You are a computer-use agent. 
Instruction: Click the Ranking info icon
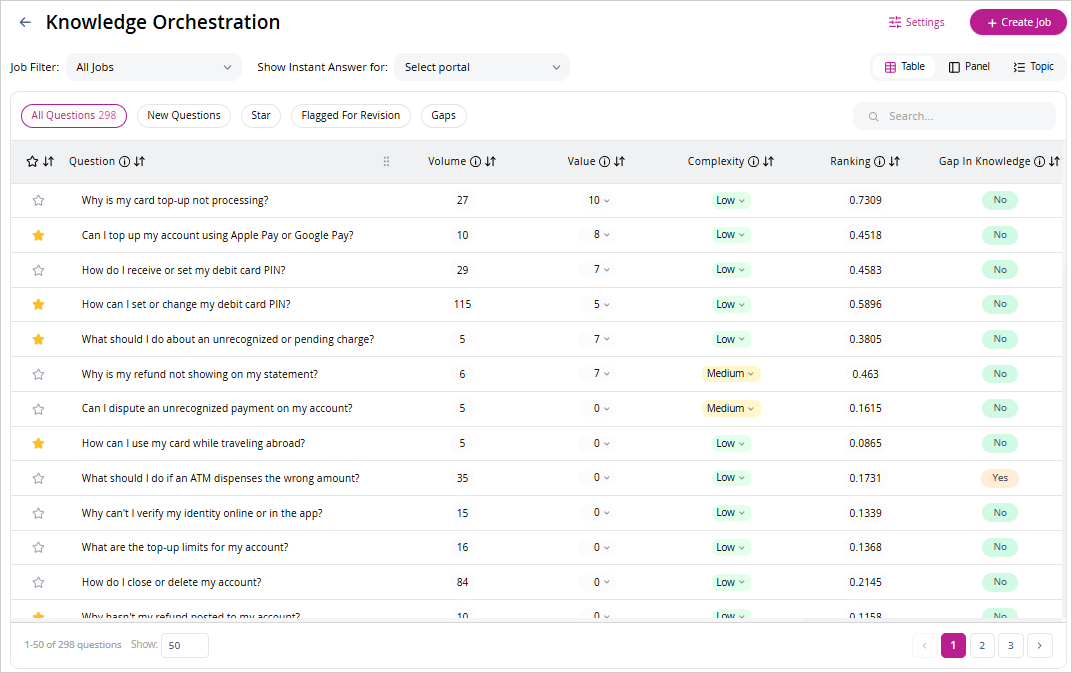(x=879, y=161)
